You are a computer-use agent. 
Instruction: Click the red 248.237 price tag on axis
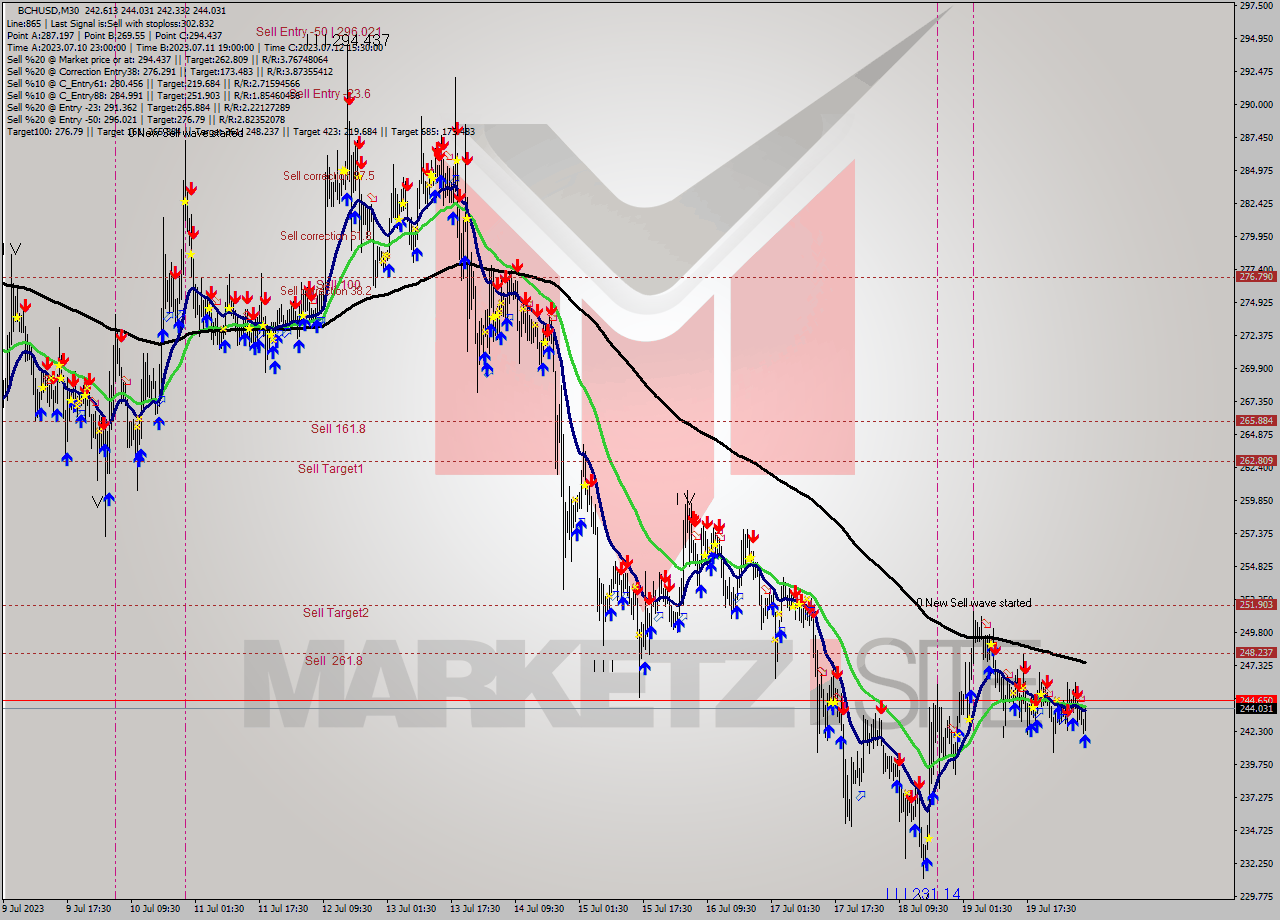pyautogui.click(x=1256, y=653)
